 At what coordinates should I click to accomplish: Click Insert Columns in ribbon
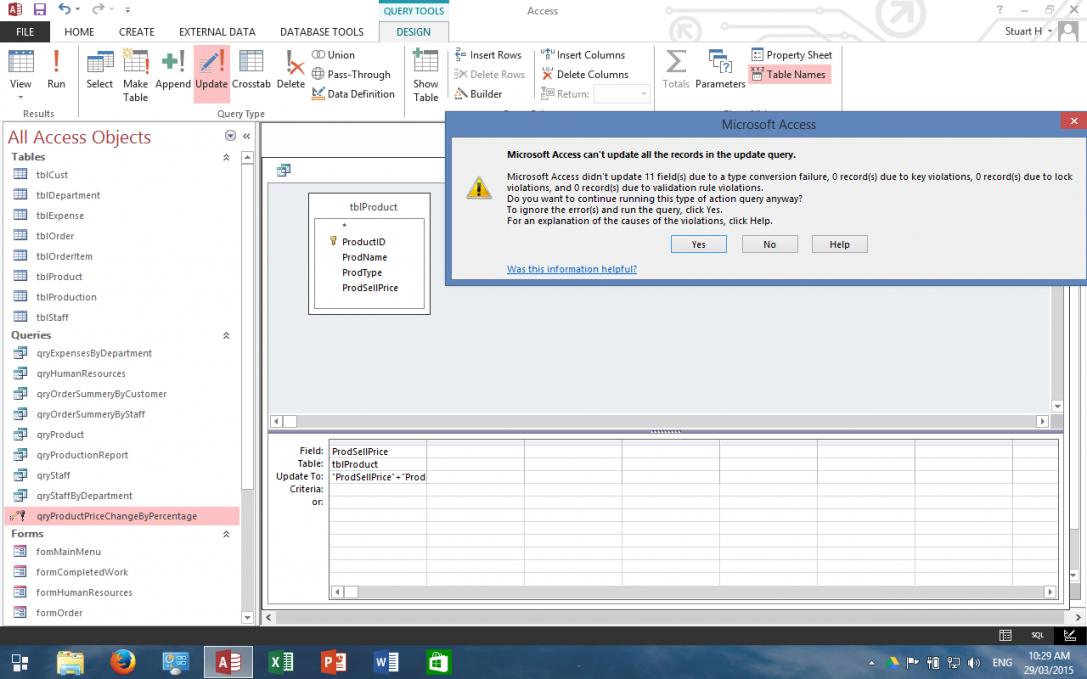click(583, 55)
